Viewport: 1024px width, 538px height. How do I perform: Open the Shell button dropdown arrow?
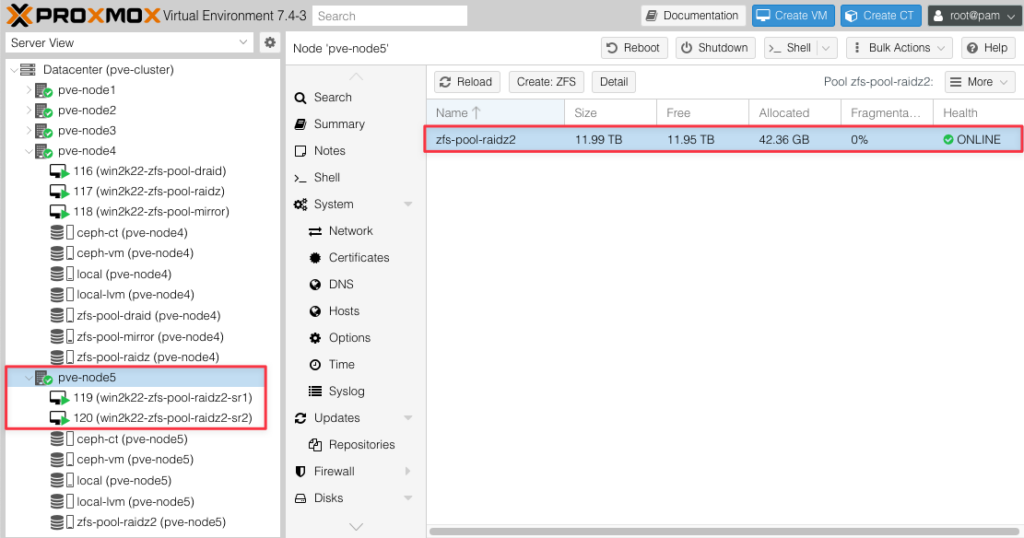pyautogui.click(x=826, y=48)
